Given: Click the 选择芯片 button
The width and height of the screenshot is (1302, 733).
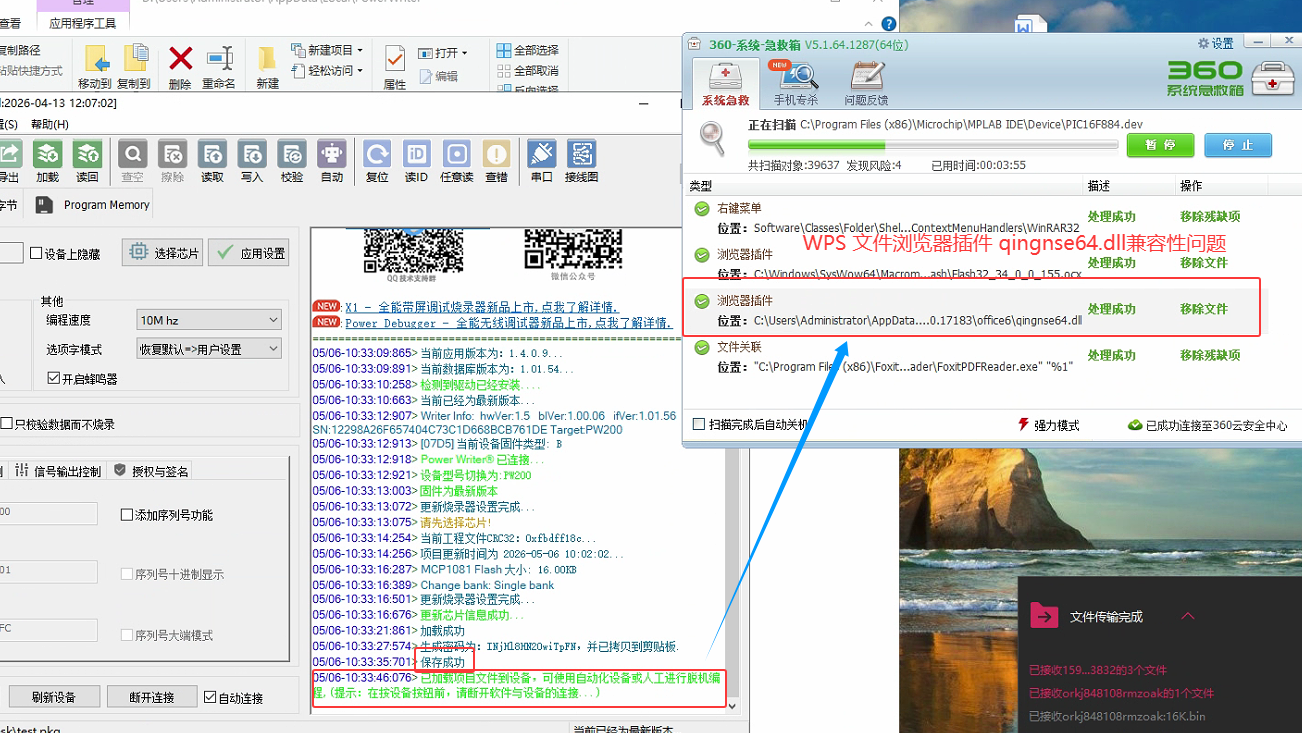Looking at the screenshot, I should click(x=163, y=253).
